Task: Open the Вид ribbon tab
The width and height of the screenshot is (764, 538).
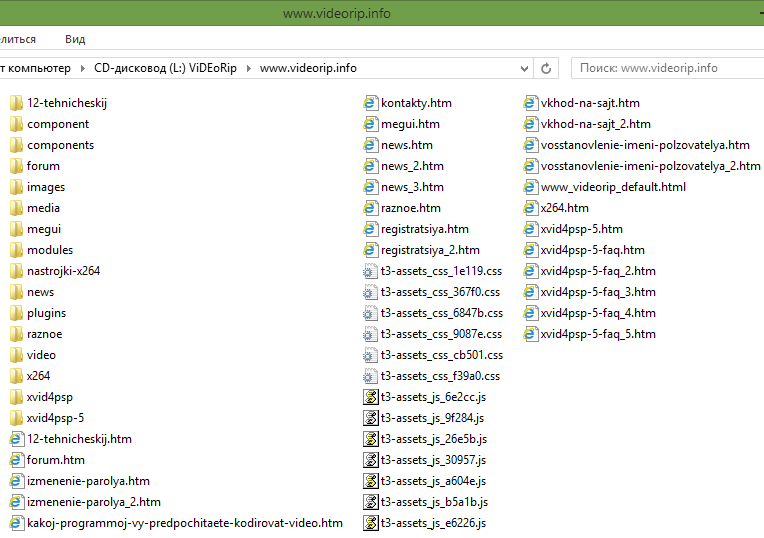Action: click(75, 39)
